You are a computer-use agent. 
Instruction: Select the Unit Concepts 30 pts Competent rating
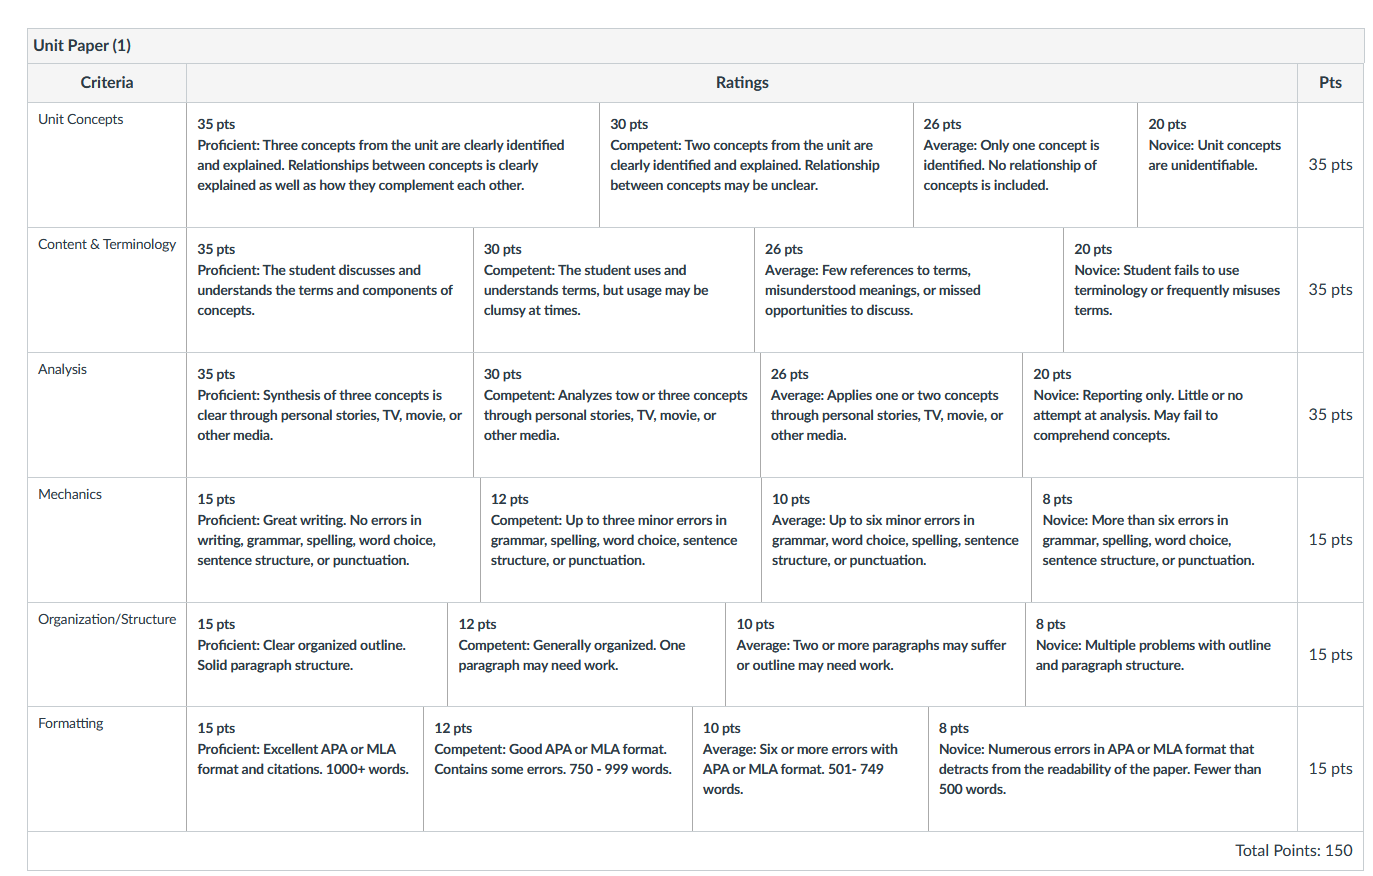coord(756,165)
